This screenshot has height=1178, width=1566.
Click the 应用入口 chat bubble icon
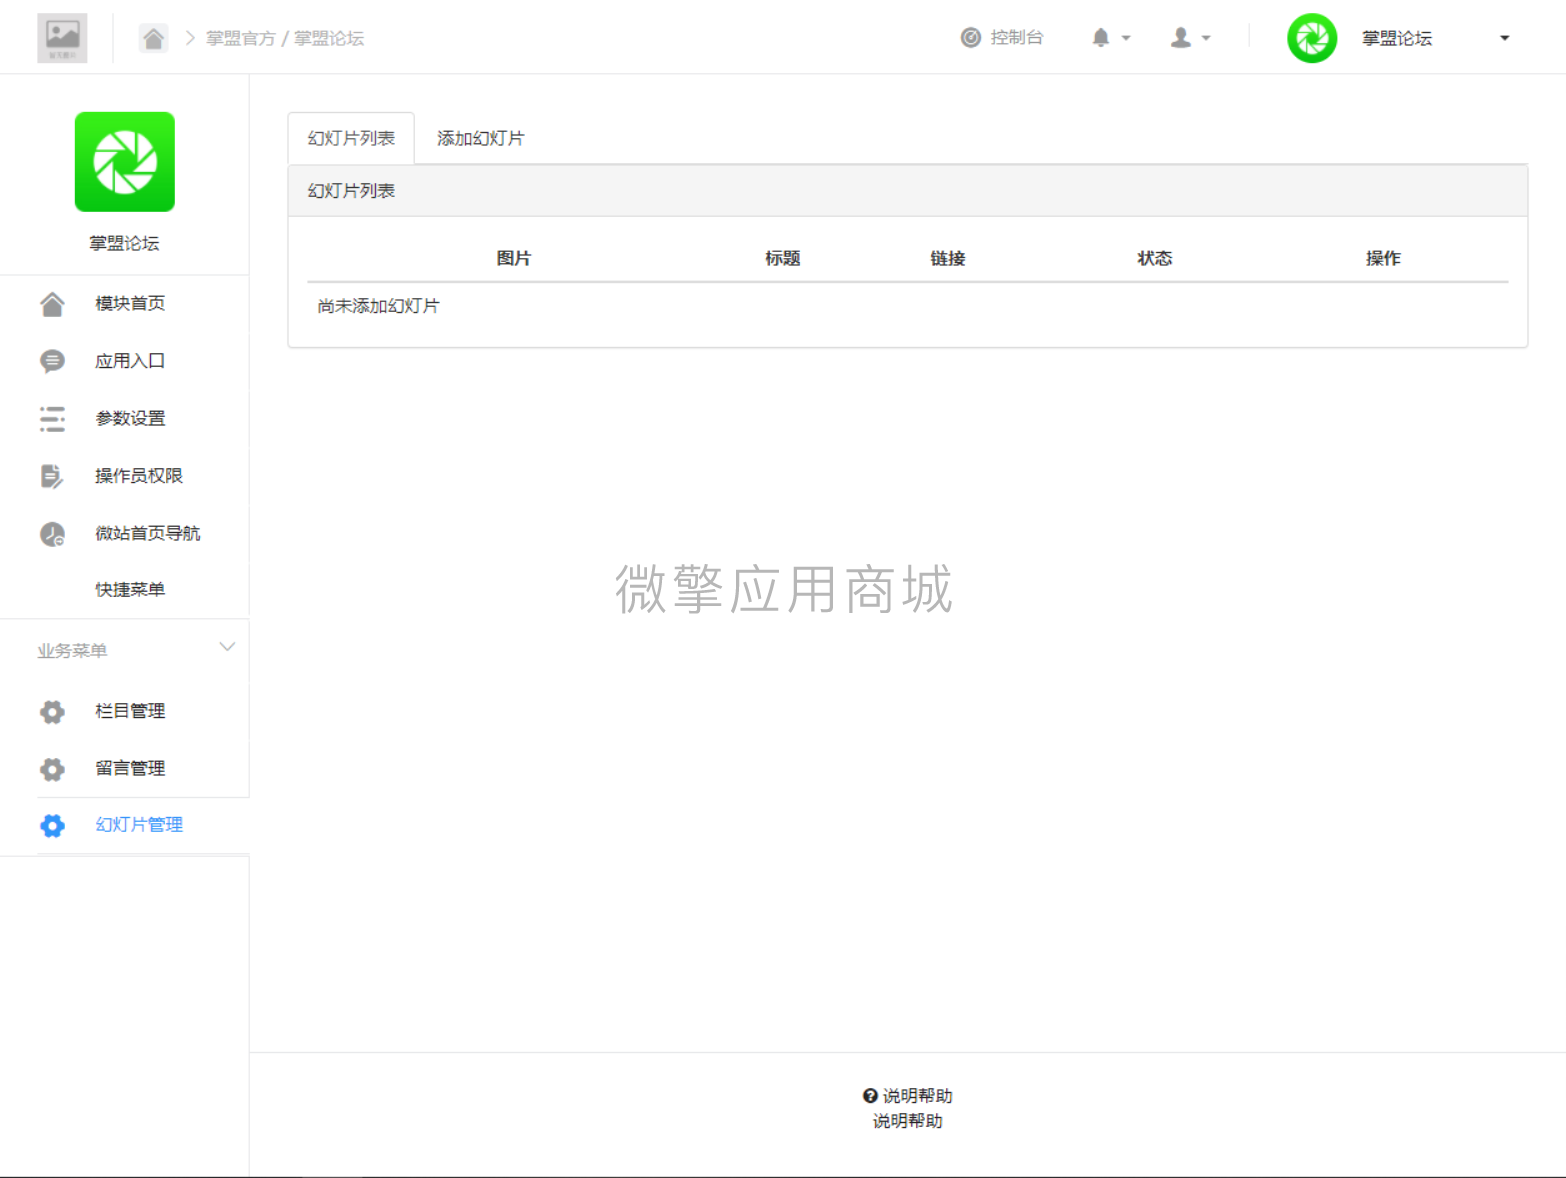(52, 361)
